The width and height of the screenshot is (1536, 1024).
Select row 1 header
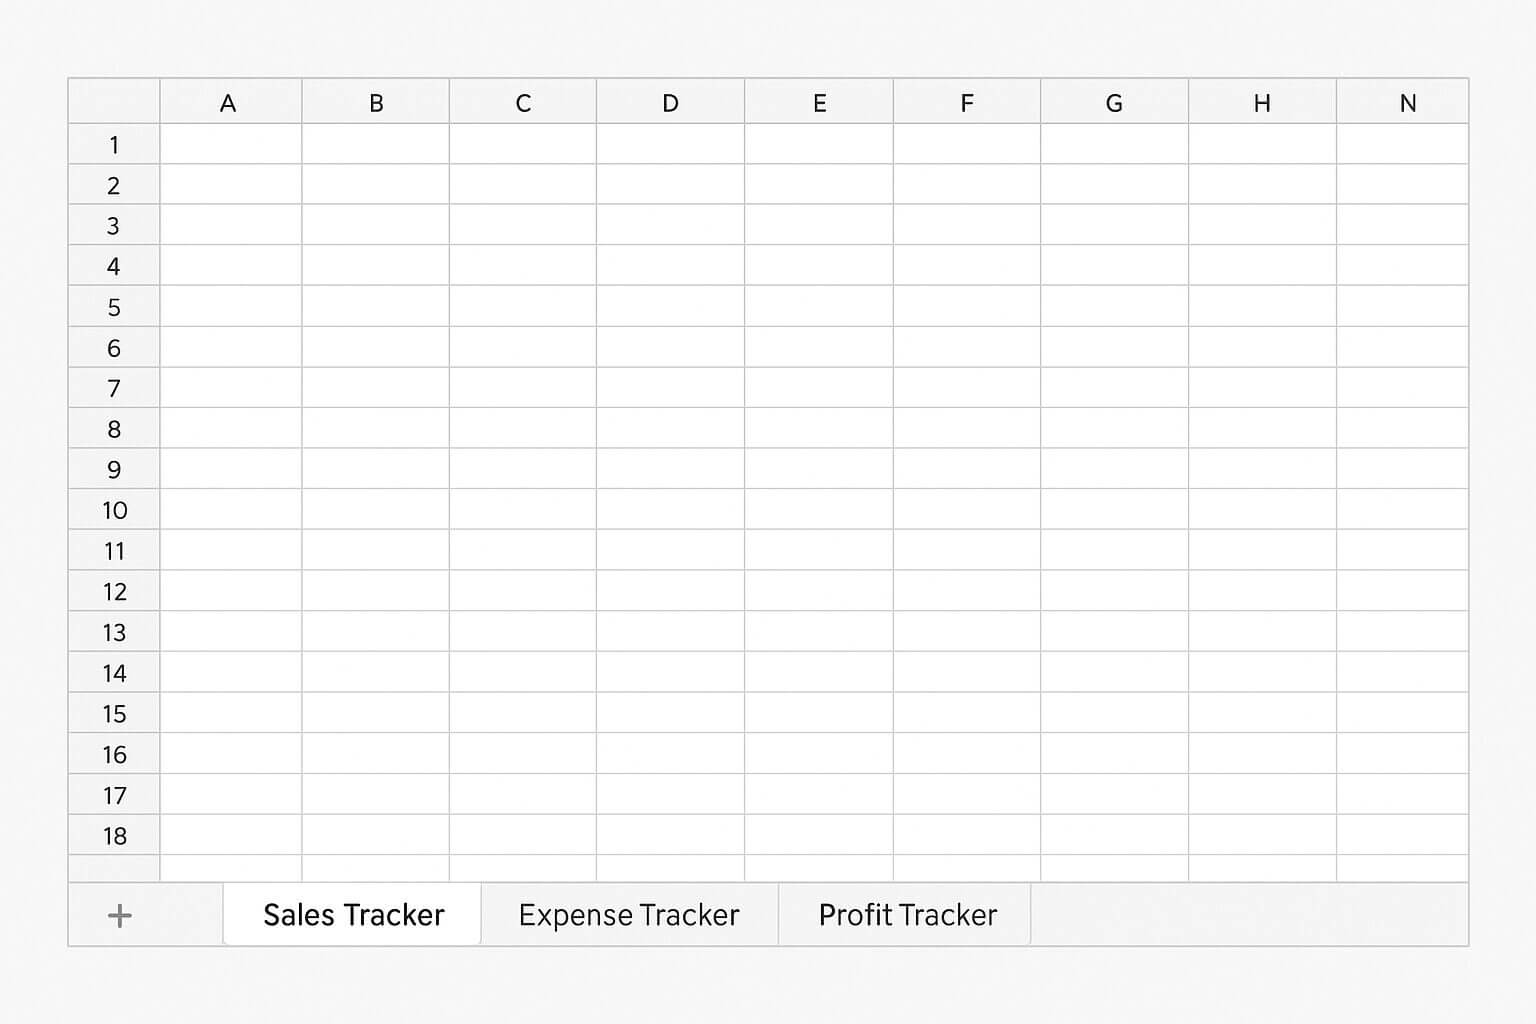[x=113, y=144]
